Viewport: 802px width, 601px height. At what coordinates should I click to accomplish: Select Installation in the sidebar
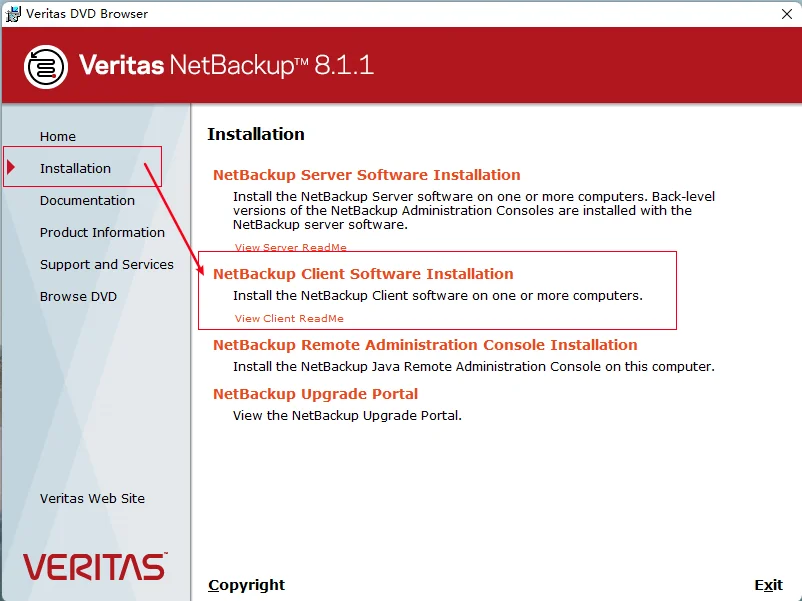point(75,168)
